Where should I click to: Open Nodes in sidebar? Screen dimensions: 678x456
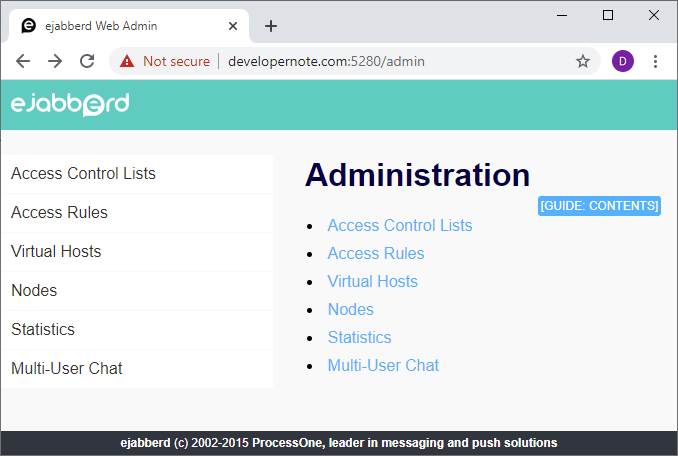pyautogui.click(x=137, y=290)
